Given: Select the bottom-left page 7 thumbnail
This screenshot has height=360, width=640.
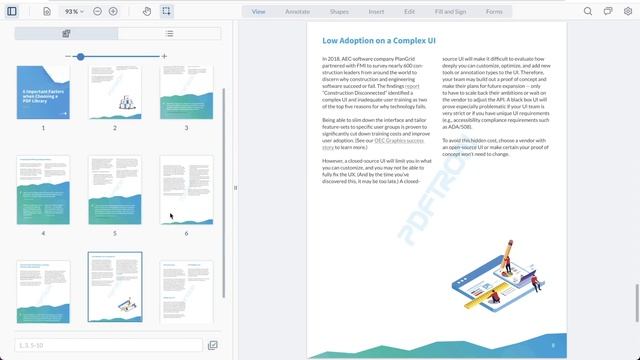Looking at the screenshot, I should [x=43, y=292].
